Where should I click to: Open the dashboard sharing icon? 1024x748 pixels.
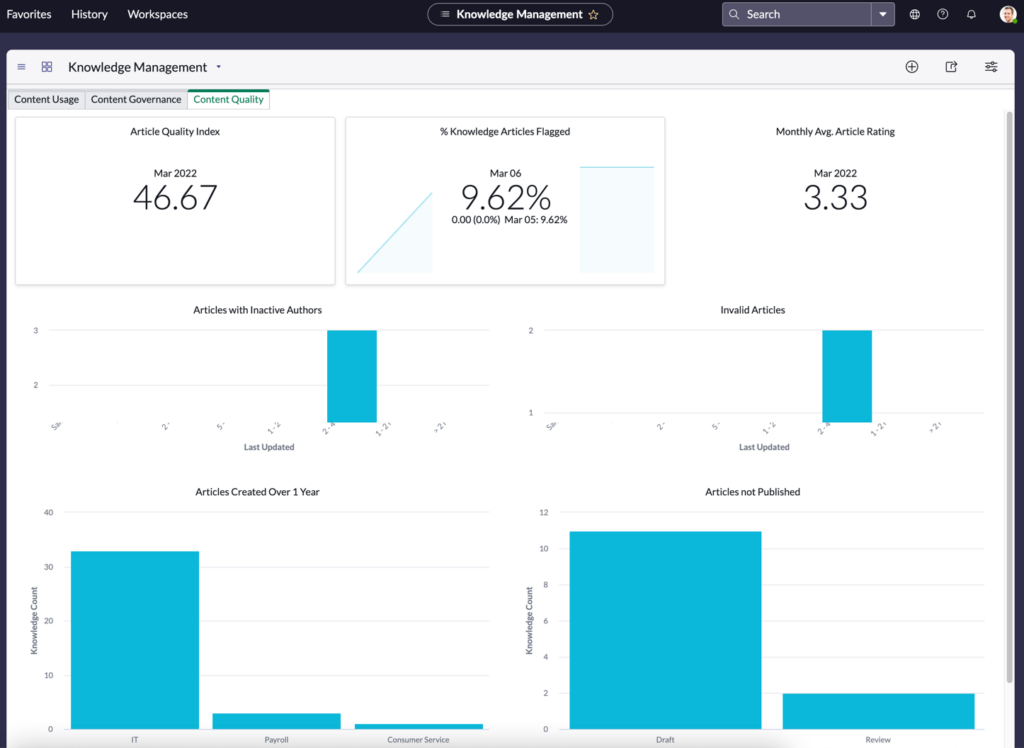point(950,66)
